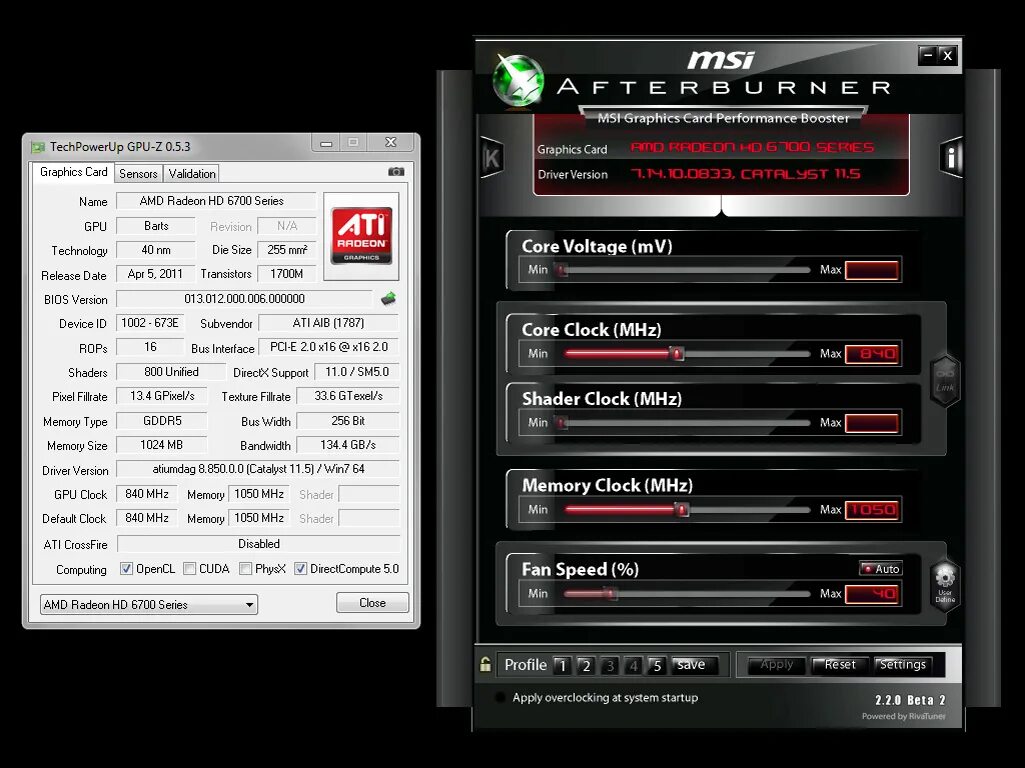The width and height of the screenshot is (1025, 768).
Task: Click the Core Clock 840 value box
Action: (x=873, y=354)
